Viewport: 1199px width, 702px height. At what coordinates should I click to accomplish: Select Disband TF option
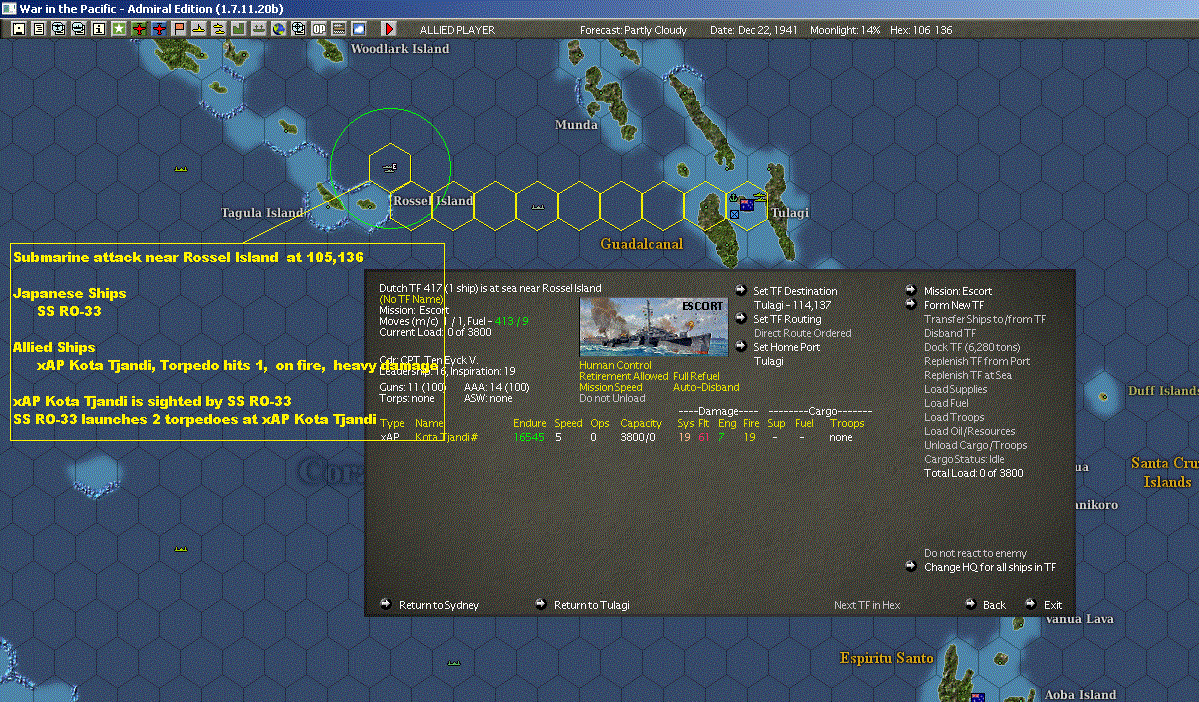coord(950,333)
